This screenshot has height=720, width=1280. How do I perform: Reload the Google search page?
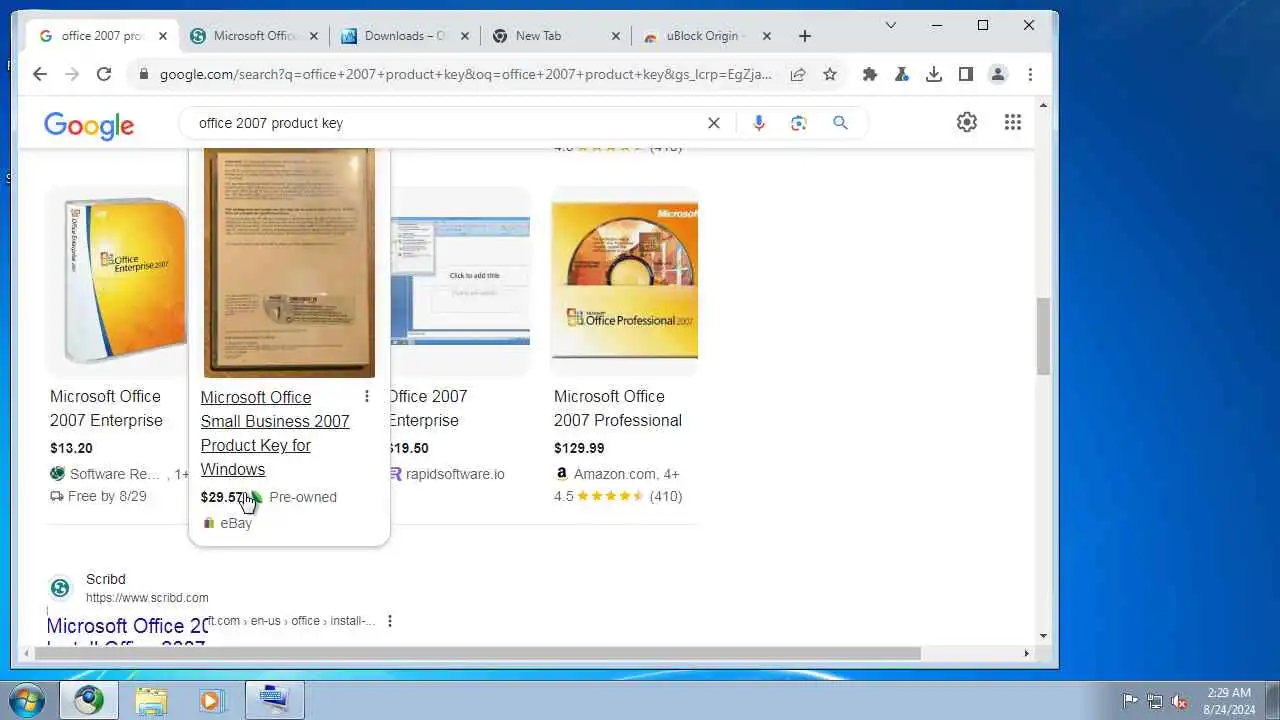104,74
